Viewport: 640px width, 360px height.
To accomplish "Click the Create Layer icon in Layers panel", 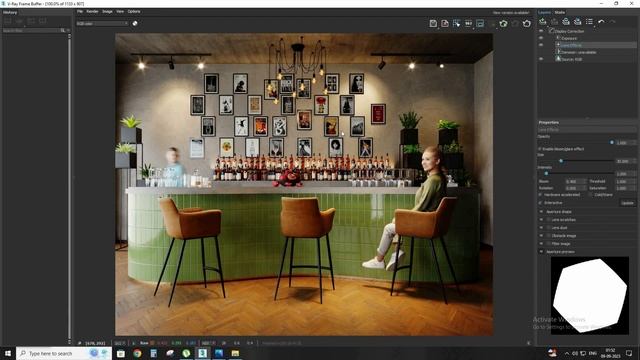I will pyautogui.click(x=542, y=22).
